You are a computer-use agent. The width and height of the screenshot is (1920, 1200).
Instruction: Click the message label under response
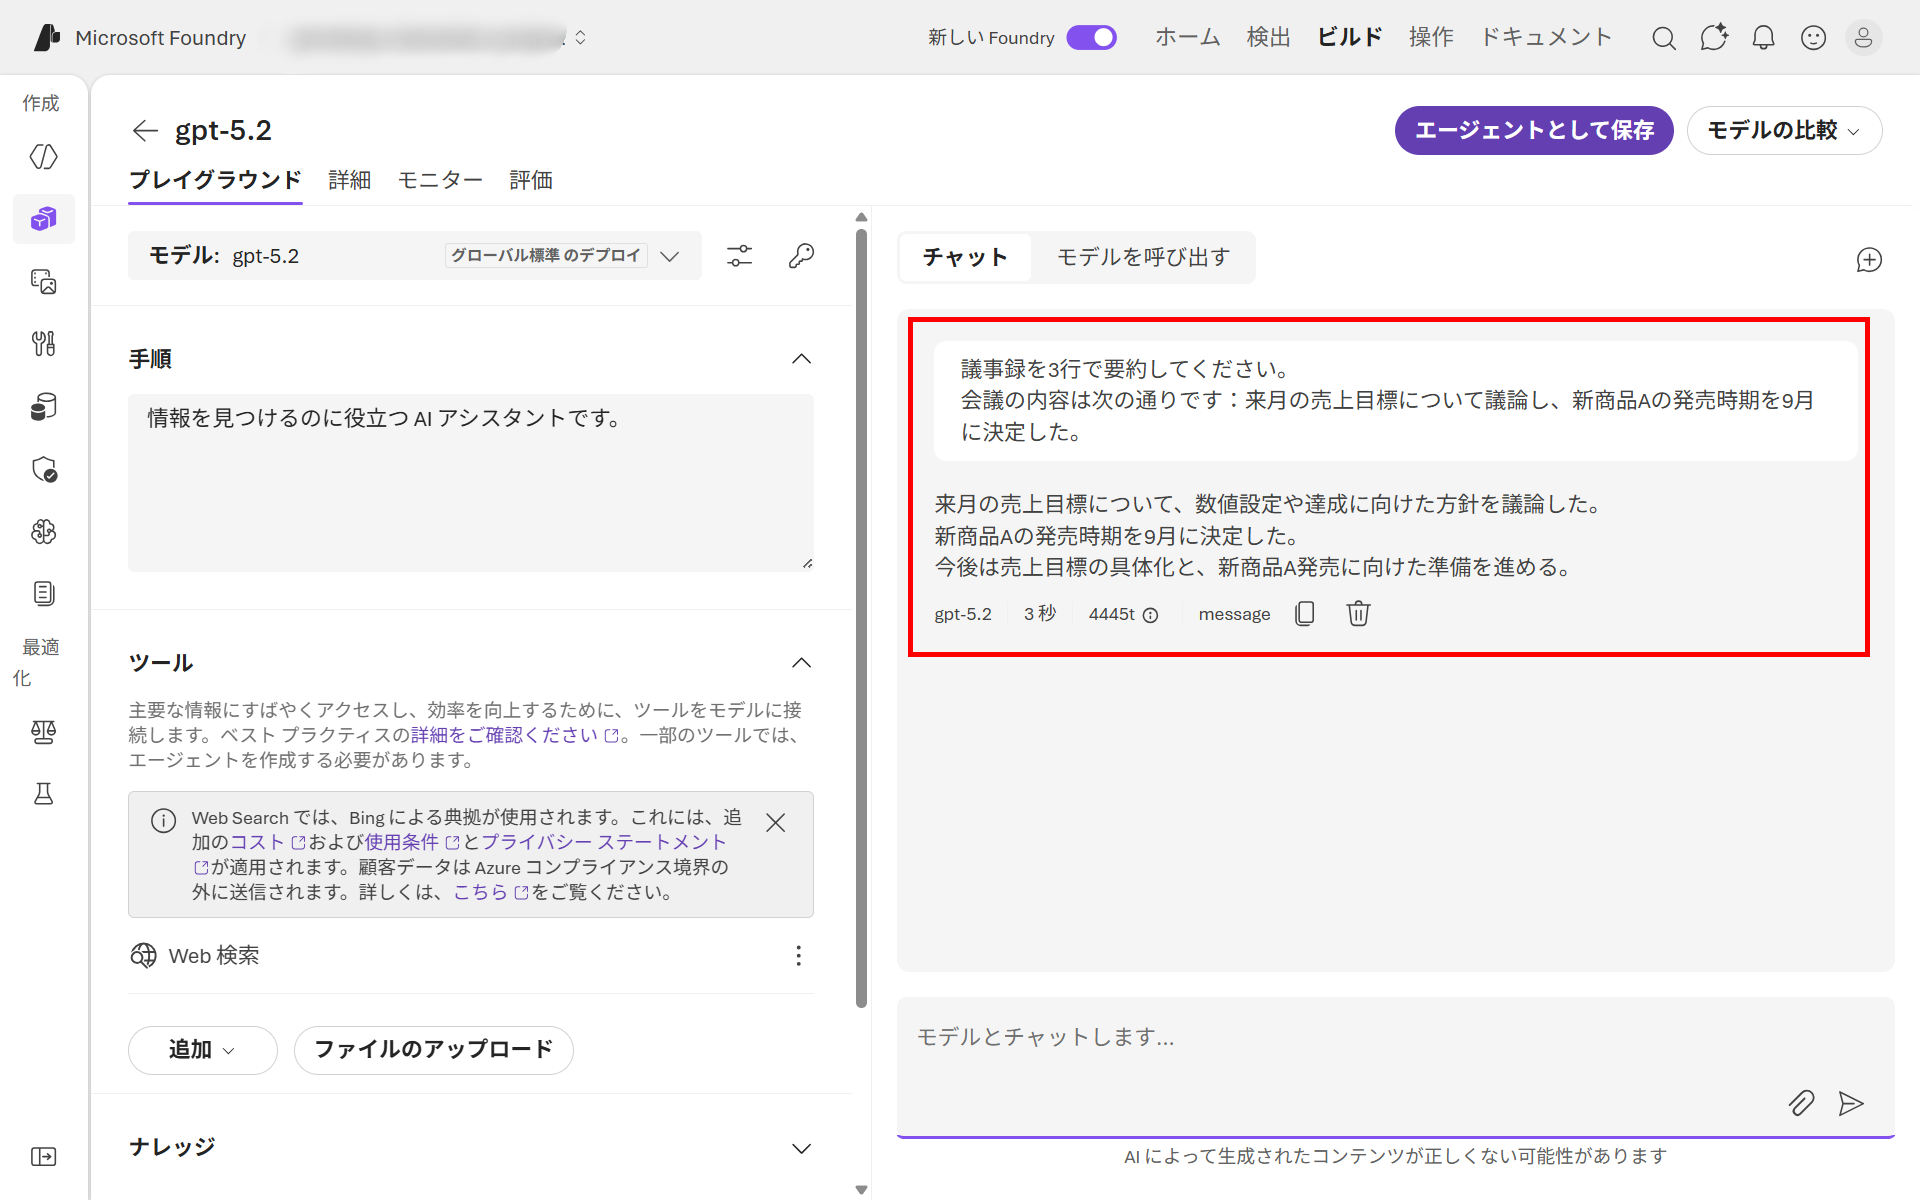pos(1234,614)
